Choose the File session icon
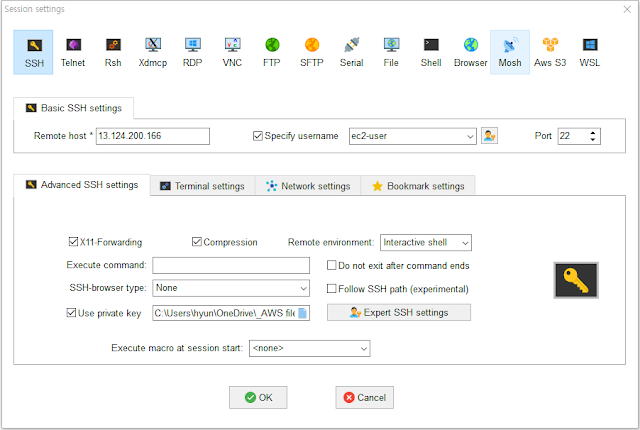Screen dimensions: 640x430 (391, 52)
